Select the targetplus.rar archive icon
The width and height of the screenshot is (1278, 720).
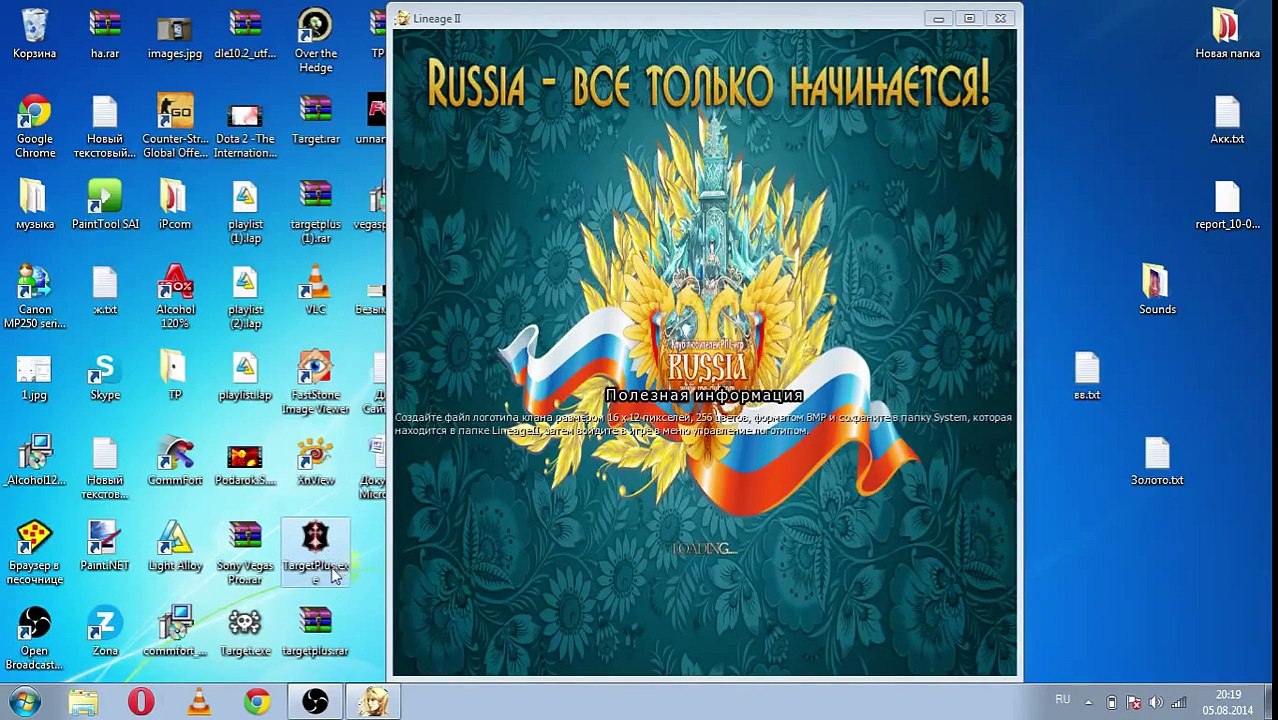tap(315, 632)
